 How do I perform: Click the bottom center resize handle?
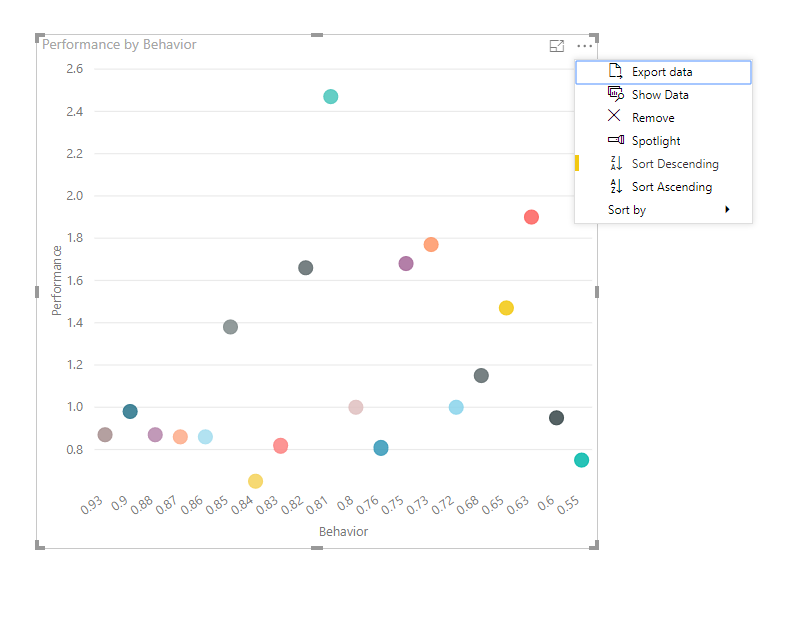317,548
